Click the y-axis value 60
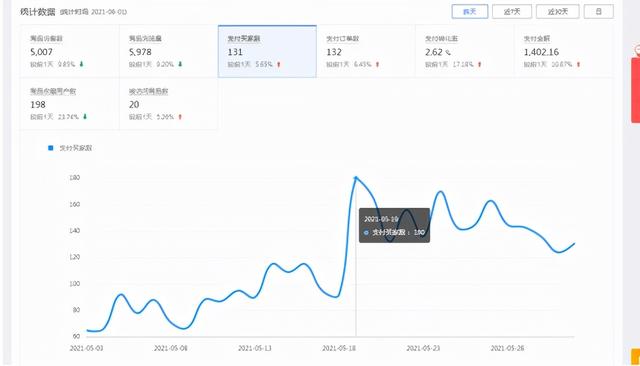The image size is (640, 366). tap(76, 336)
